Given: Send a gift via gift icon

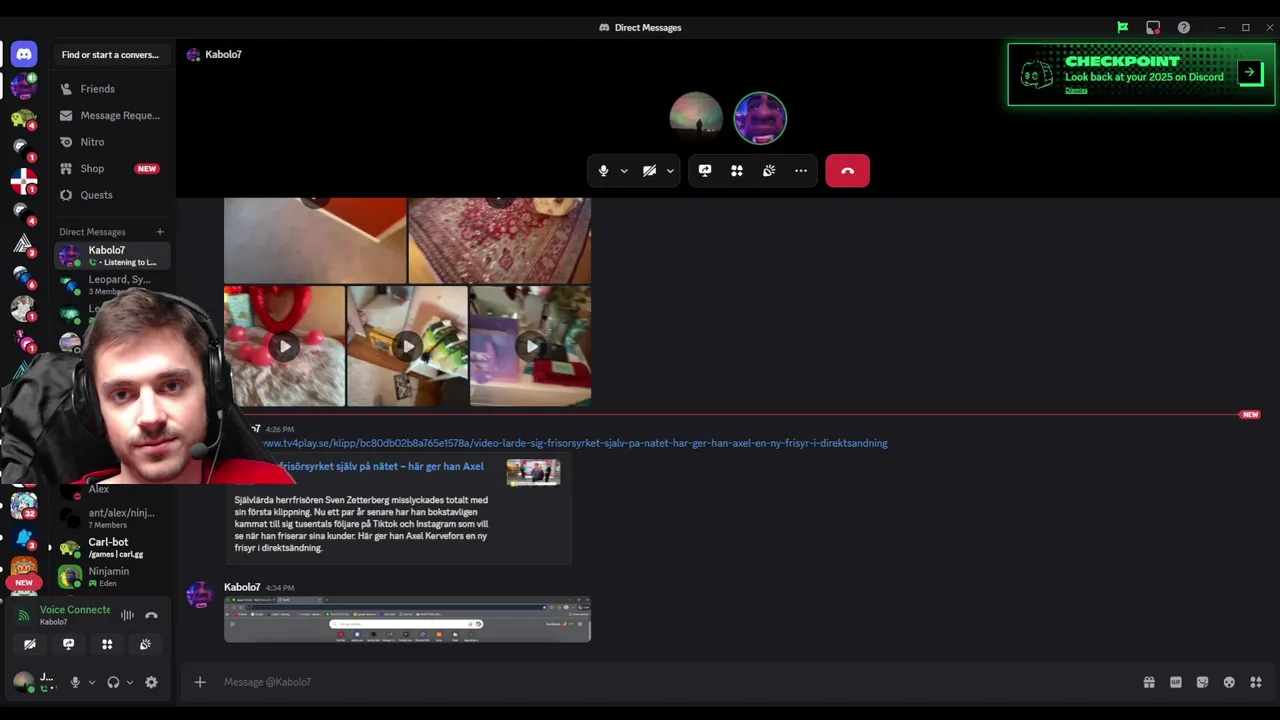Looking at the screenshot, I should pyautogui.click(x=1149, y=682).
